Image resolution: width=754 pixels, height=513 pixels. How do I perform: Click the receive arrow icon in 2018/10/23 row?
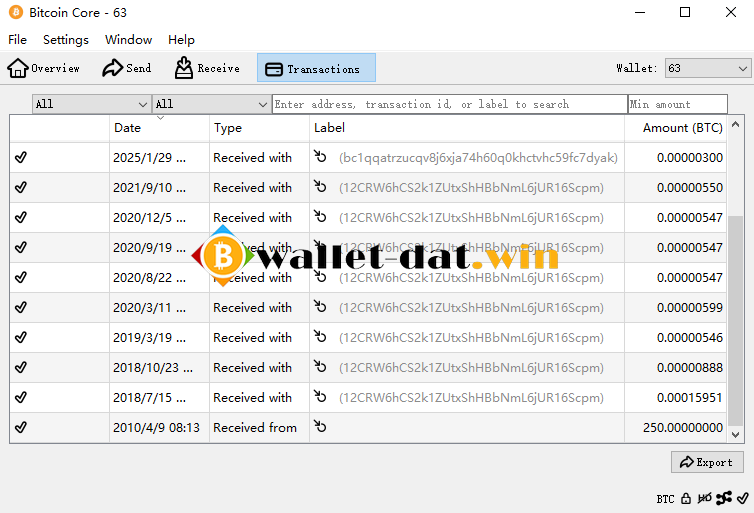[x=320, y=366]
